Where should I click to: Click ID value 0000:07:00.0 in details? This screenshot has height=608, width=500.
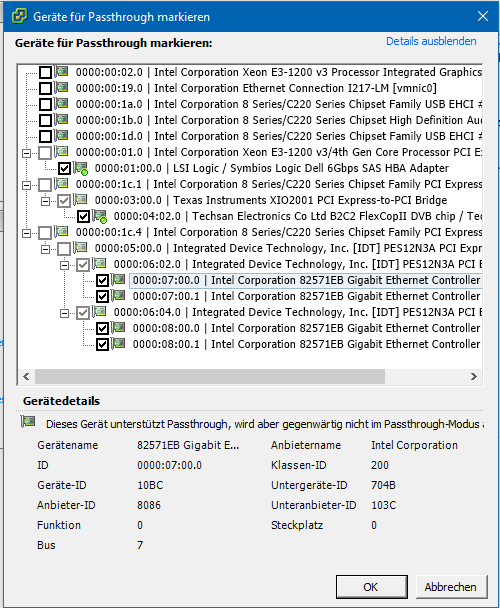[170, 465]
